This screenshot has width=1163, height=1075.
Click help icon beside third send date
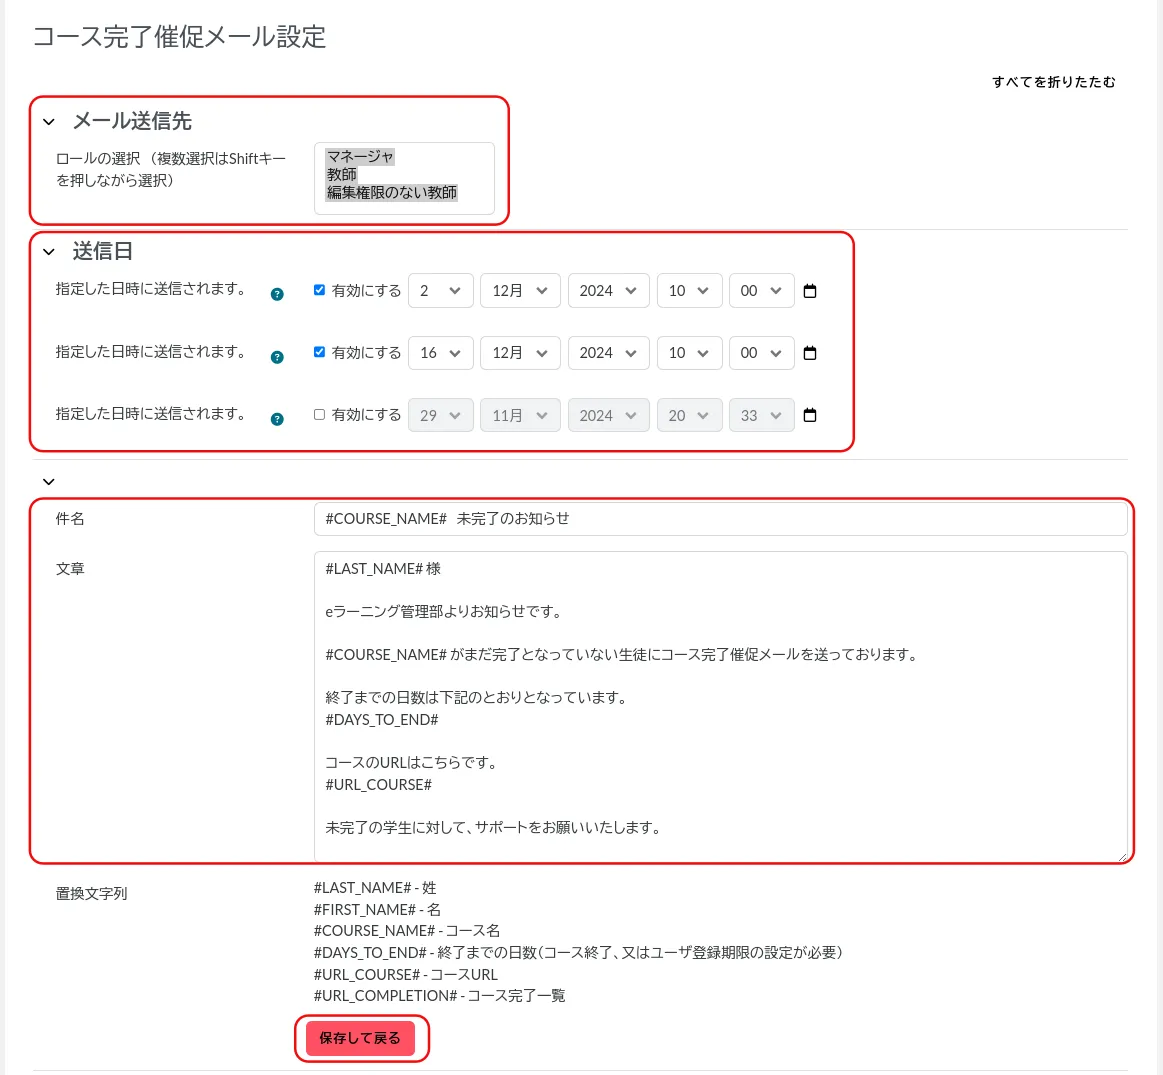(277, 419)
